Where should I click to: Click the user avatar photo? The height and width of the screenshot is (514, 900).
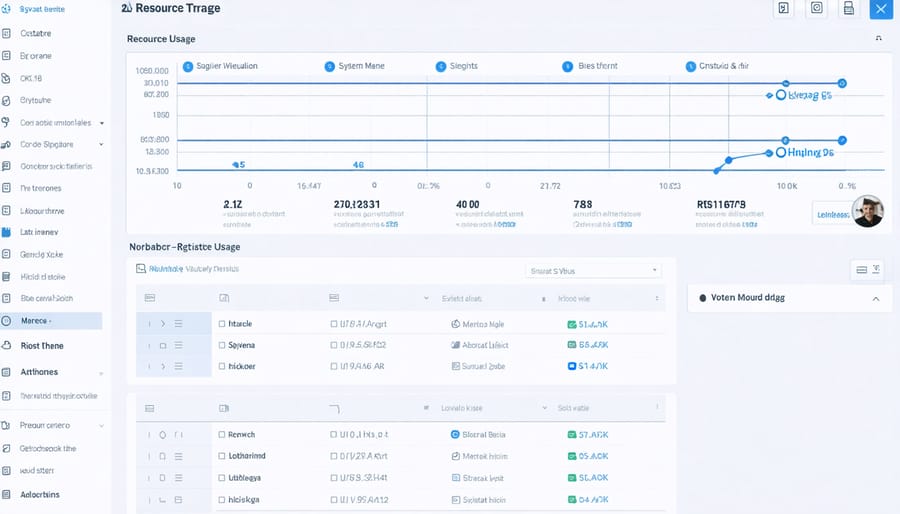coord(868,211)
